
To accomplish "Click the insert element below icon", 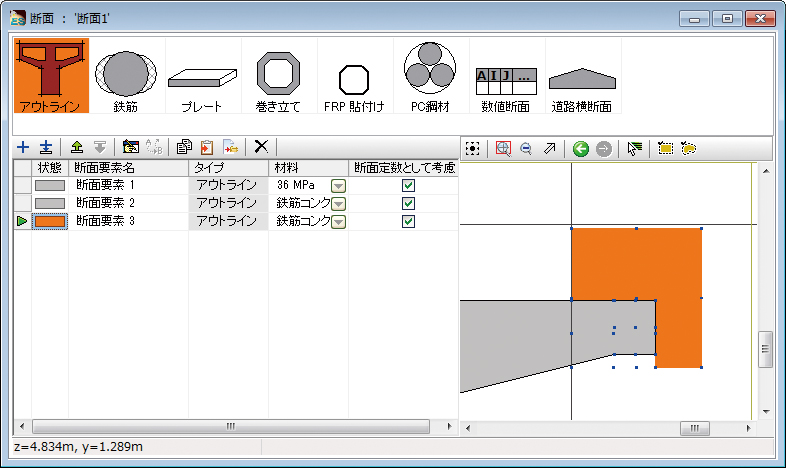I will (x=46, y=147).
